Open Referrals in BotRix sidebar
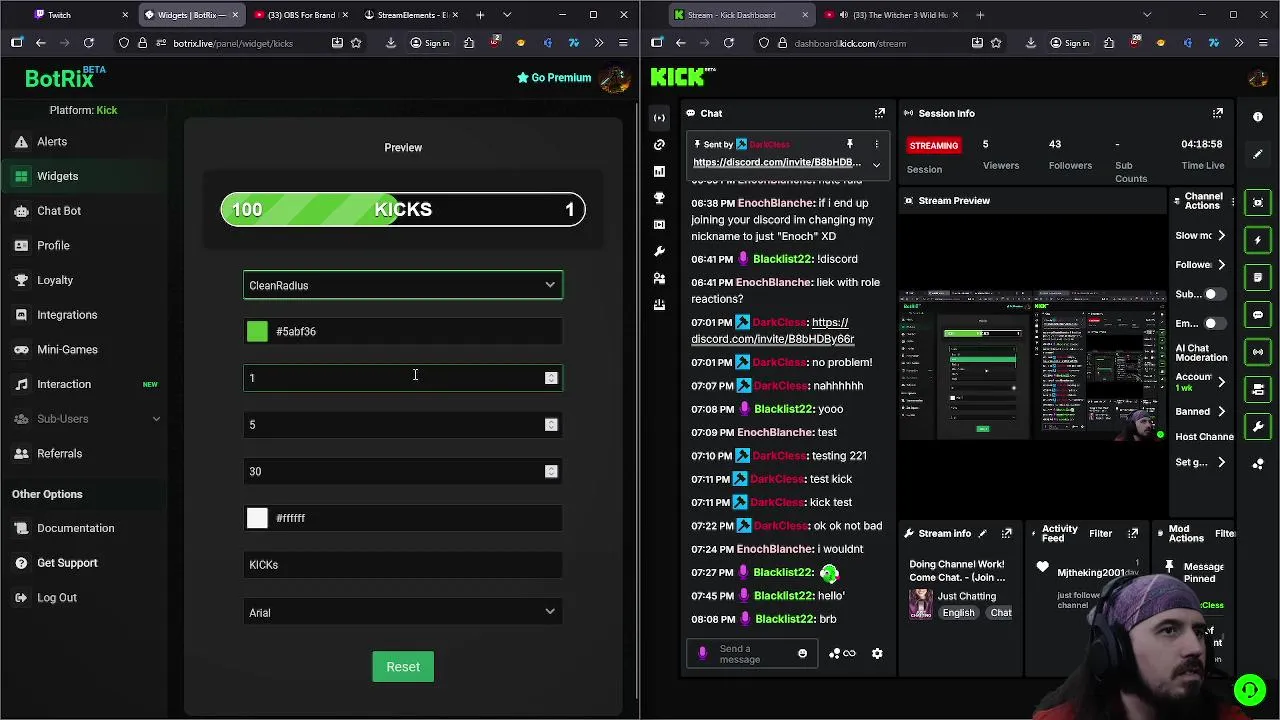Screen dimensions: 1280x720 click(x=59, y=454)
